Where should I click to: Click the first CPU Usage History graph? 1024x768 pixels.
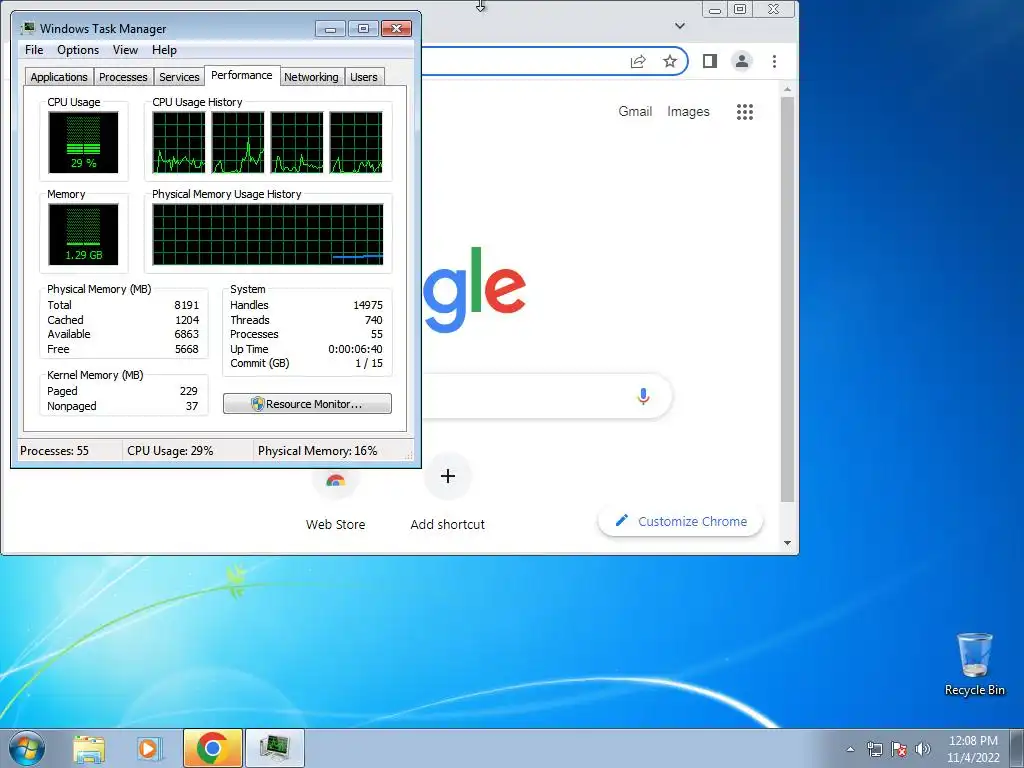point(178,142)
